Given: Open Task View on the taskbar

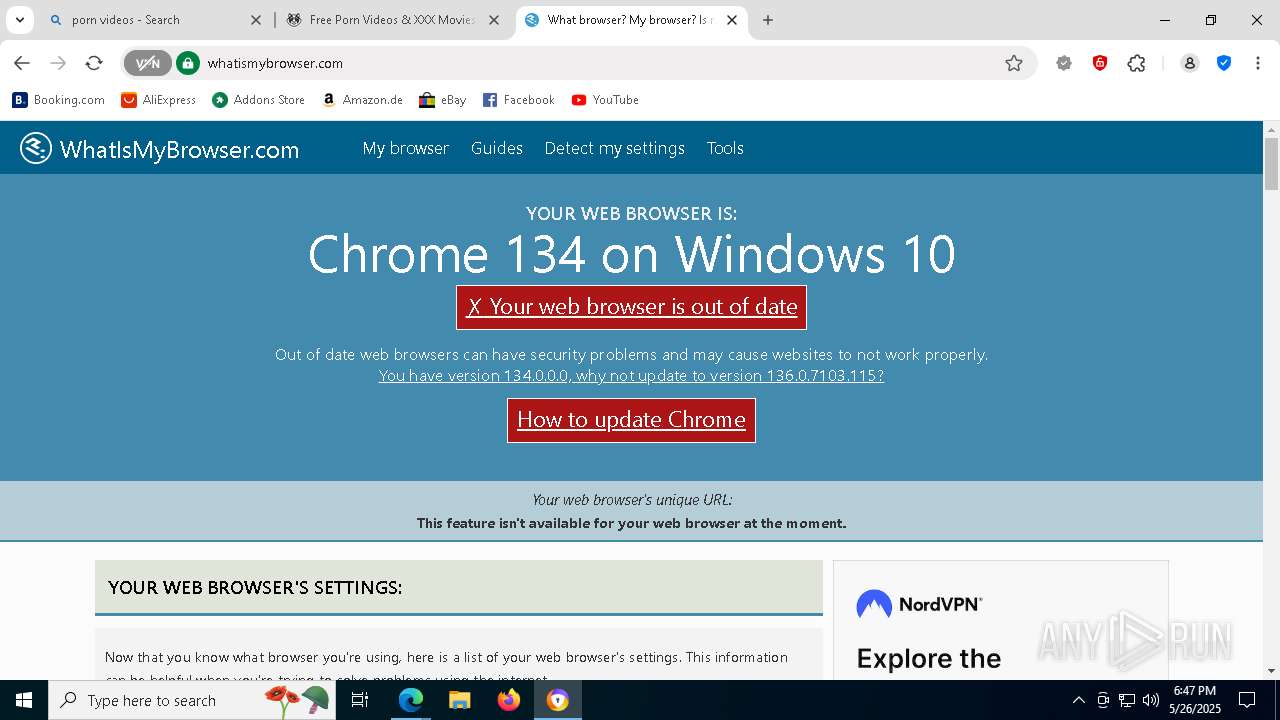Looking at the screenshot, I should pyautogui.click(x=360, y=700).
